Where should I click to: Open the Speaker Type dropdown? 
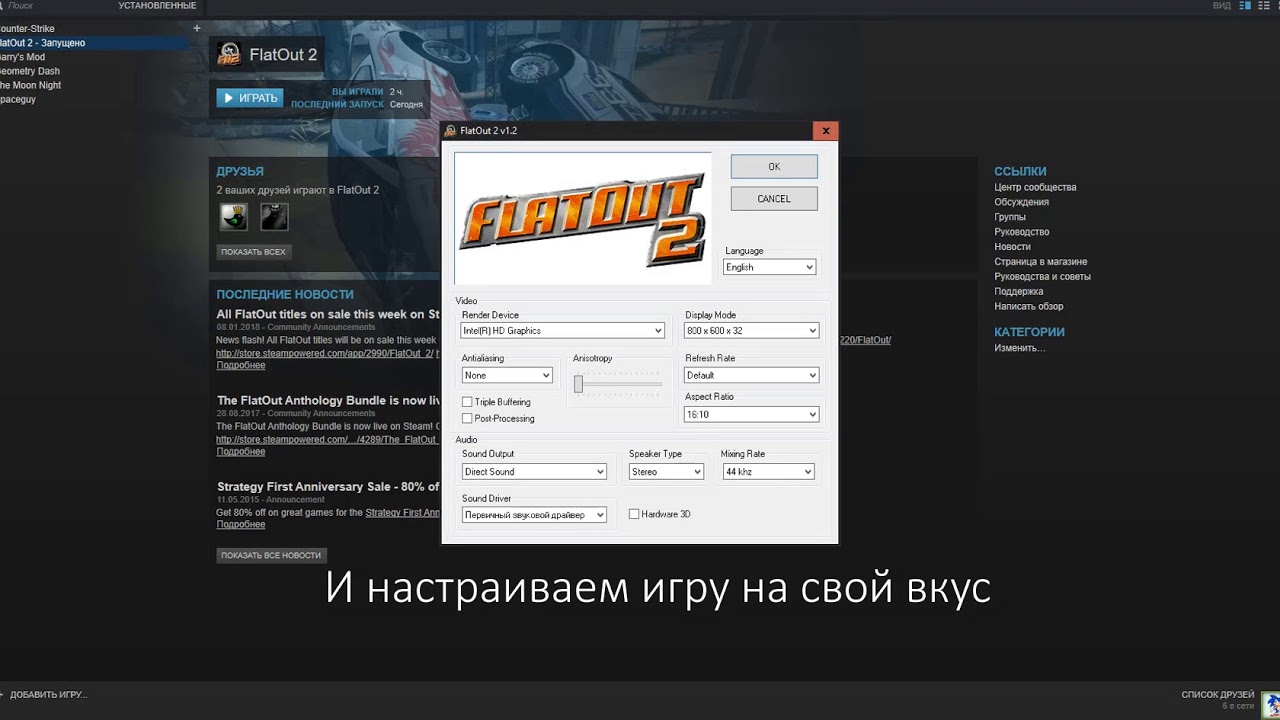coord(666,472)
